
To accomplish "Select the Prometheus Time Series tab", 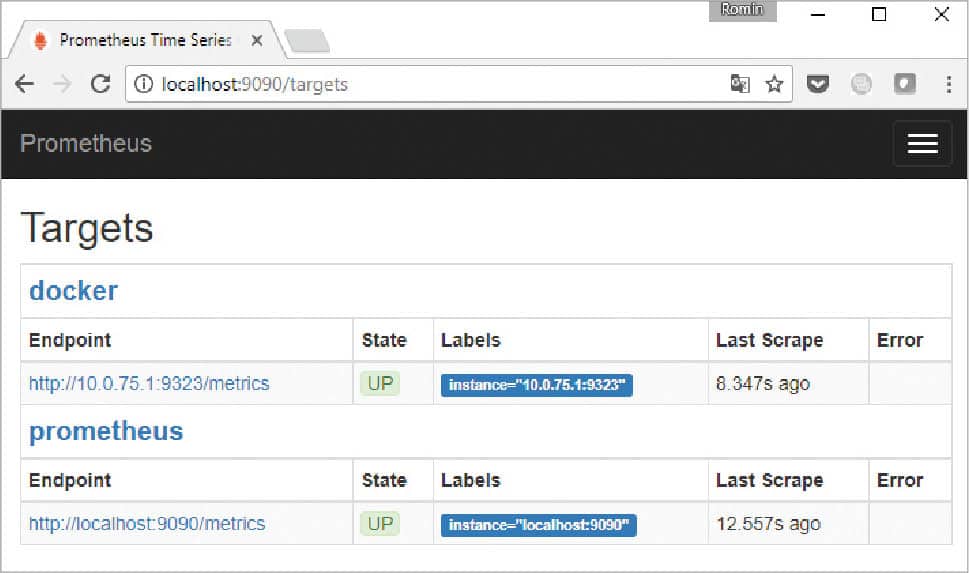I will tap(140, 40).
